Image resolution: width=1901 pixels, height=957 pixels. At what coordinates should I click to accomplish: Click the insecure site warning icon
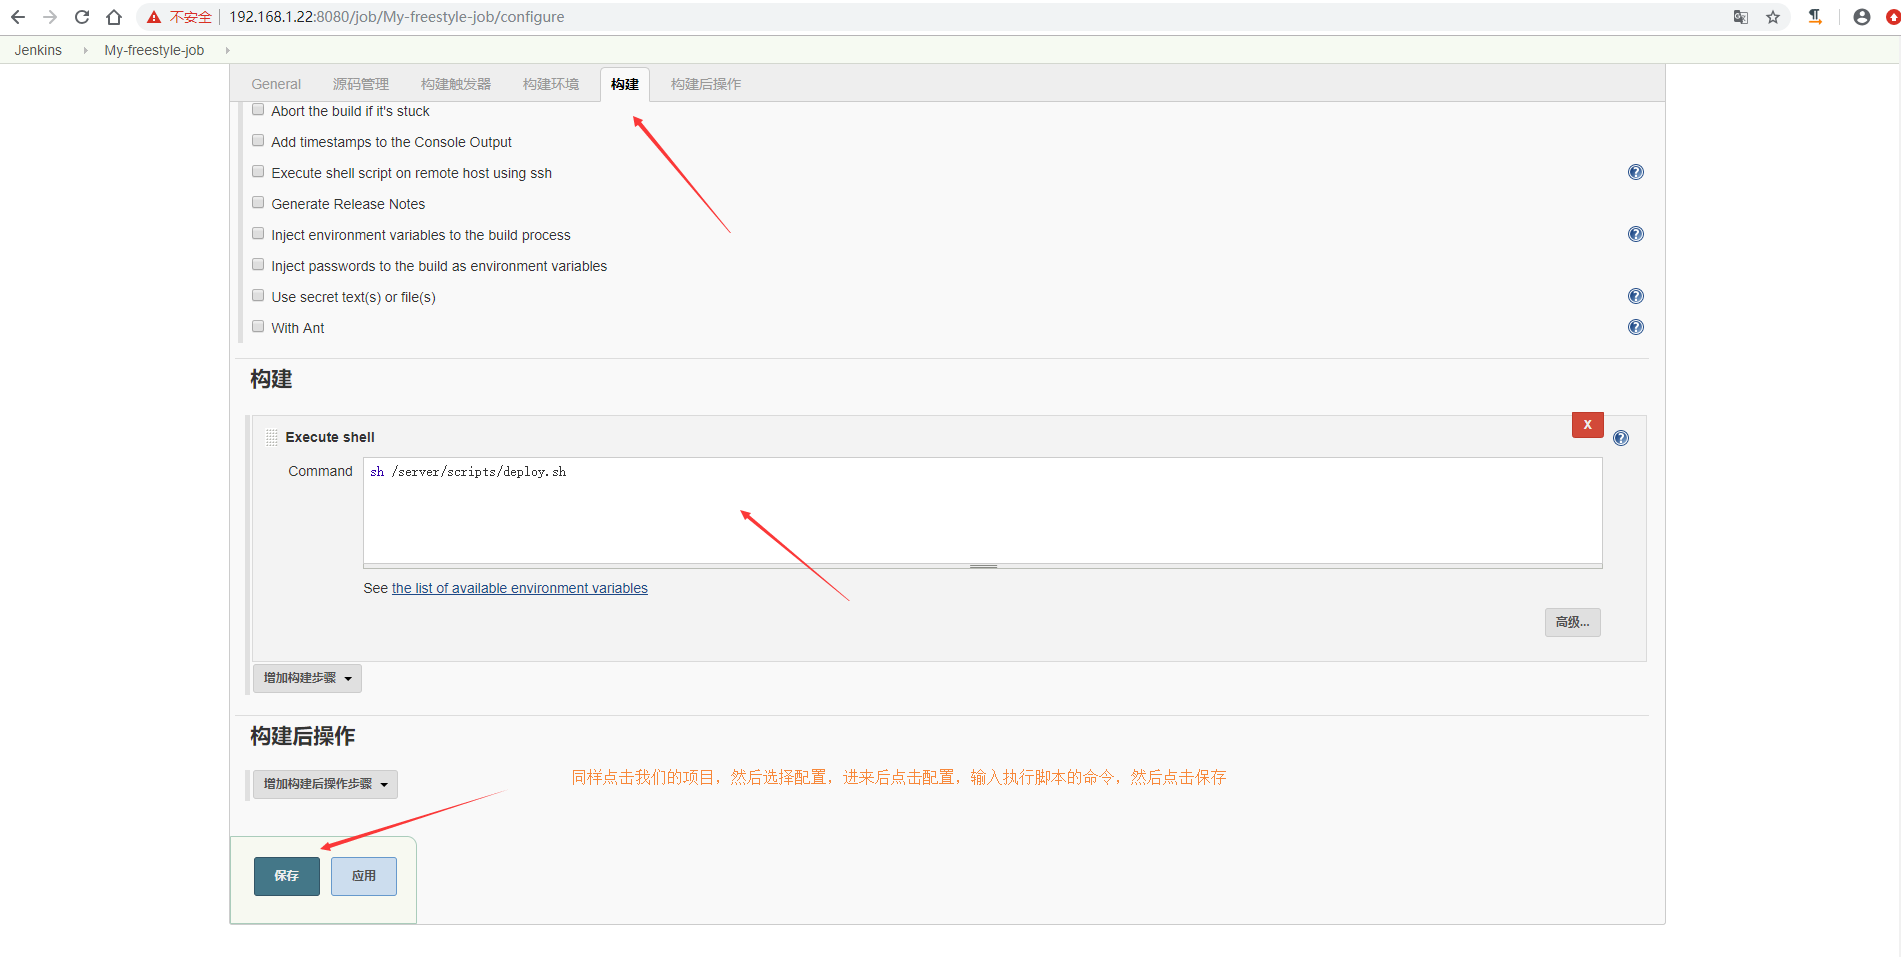[154, 17]
